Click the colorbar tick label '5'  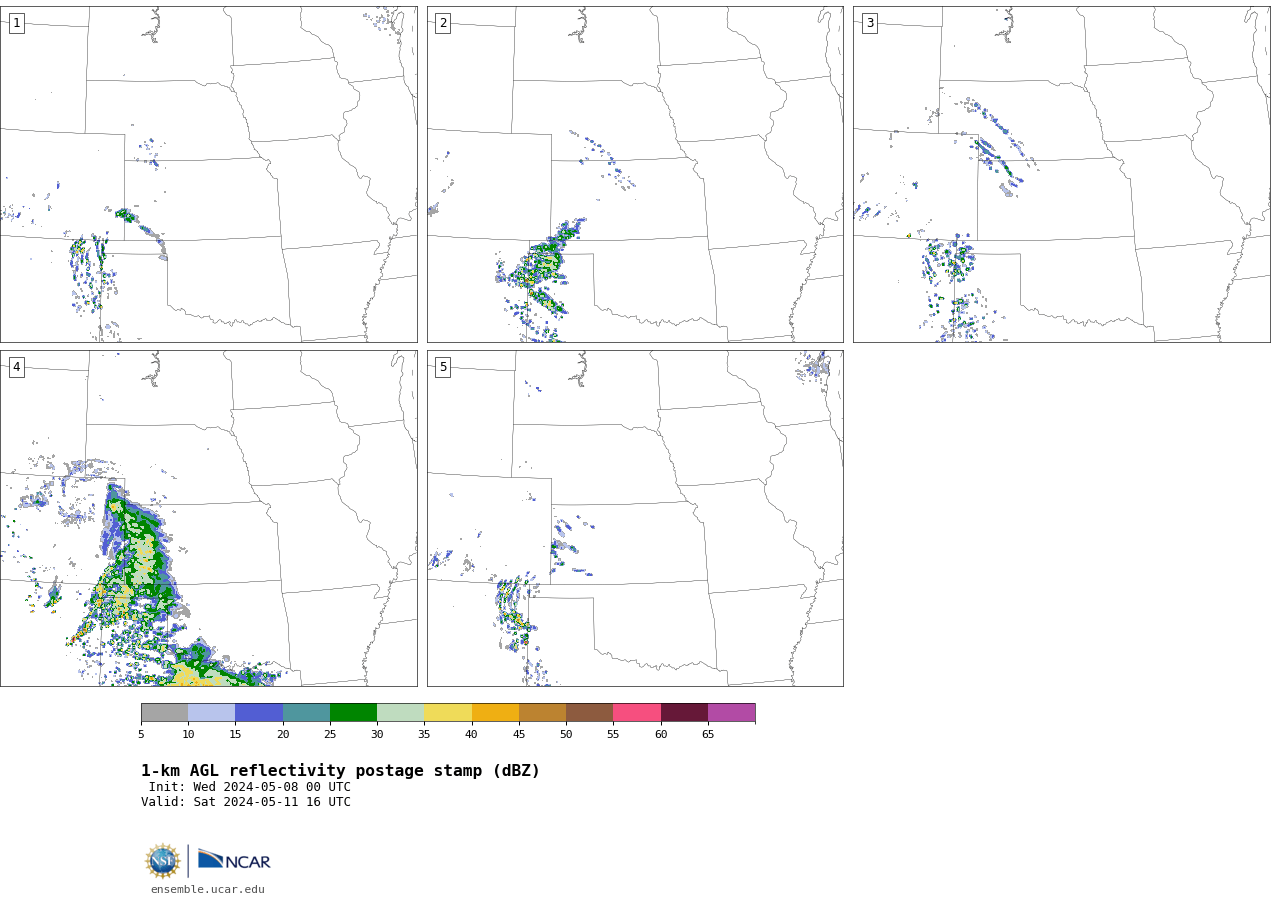point(141,735)
